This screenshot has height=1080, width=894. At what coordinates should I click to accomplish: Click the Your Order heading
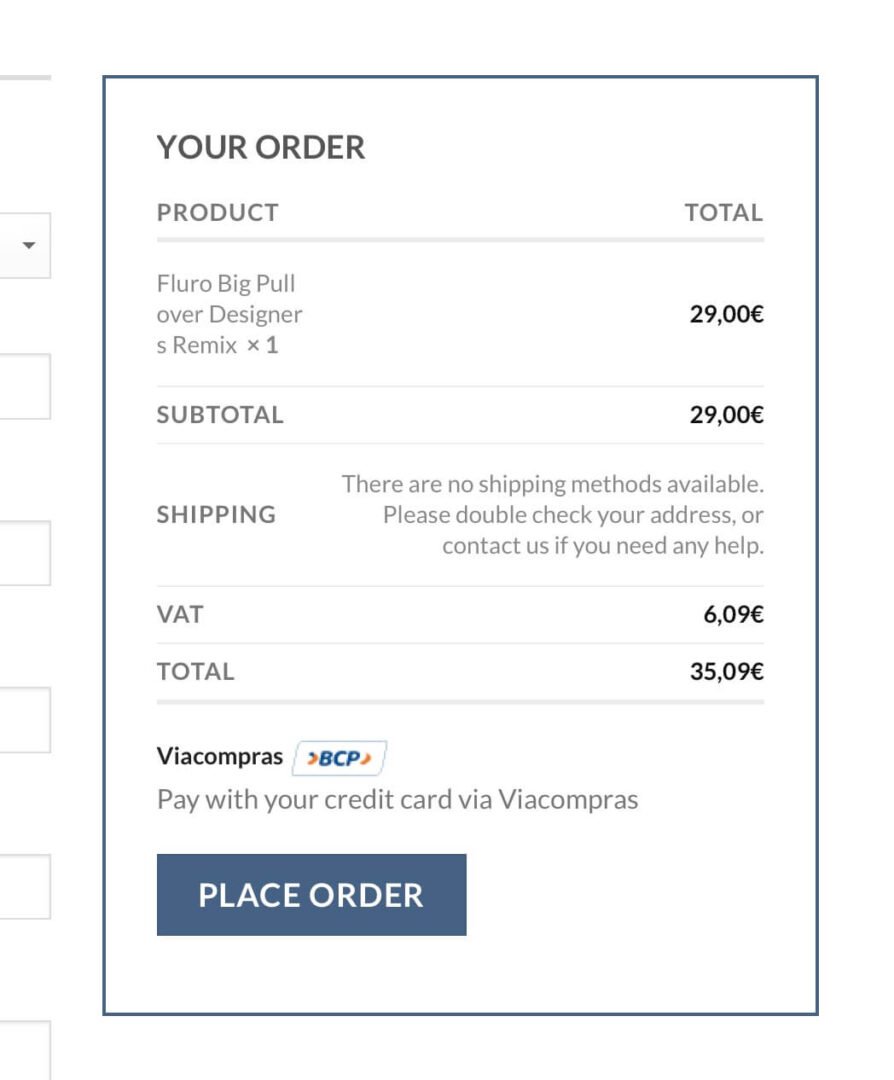(x=261, y=148)
